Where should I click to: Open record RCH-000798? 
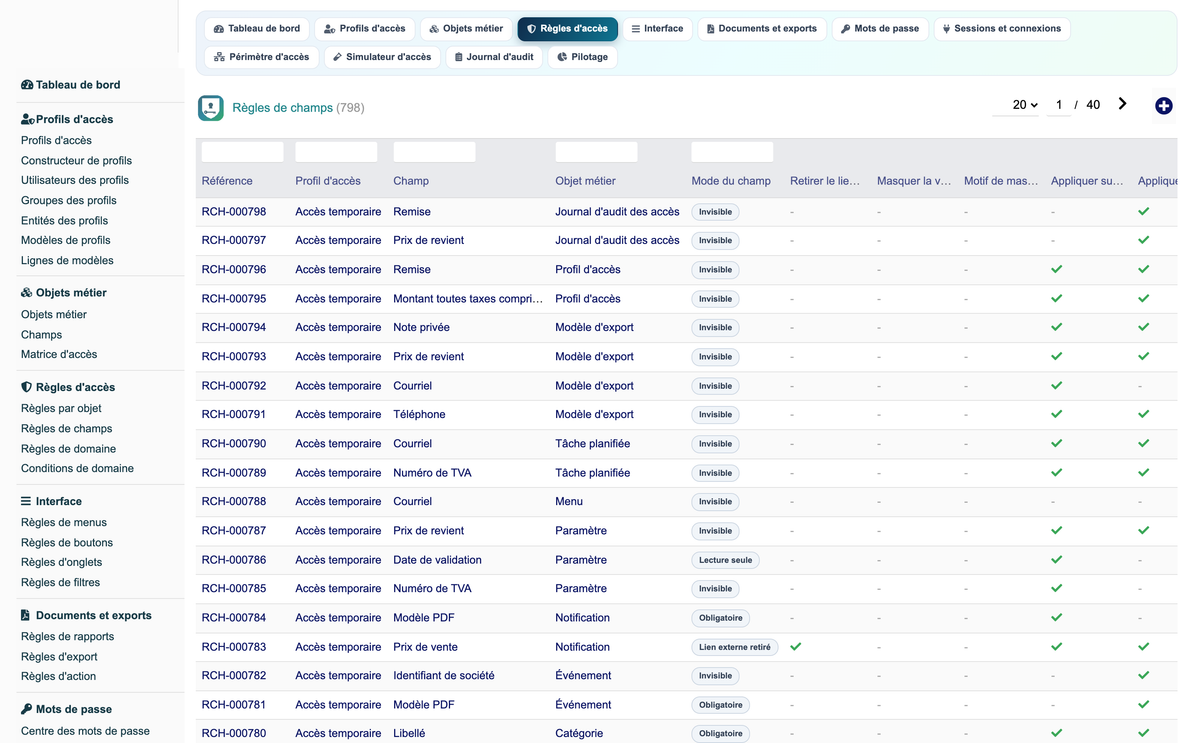234,212
